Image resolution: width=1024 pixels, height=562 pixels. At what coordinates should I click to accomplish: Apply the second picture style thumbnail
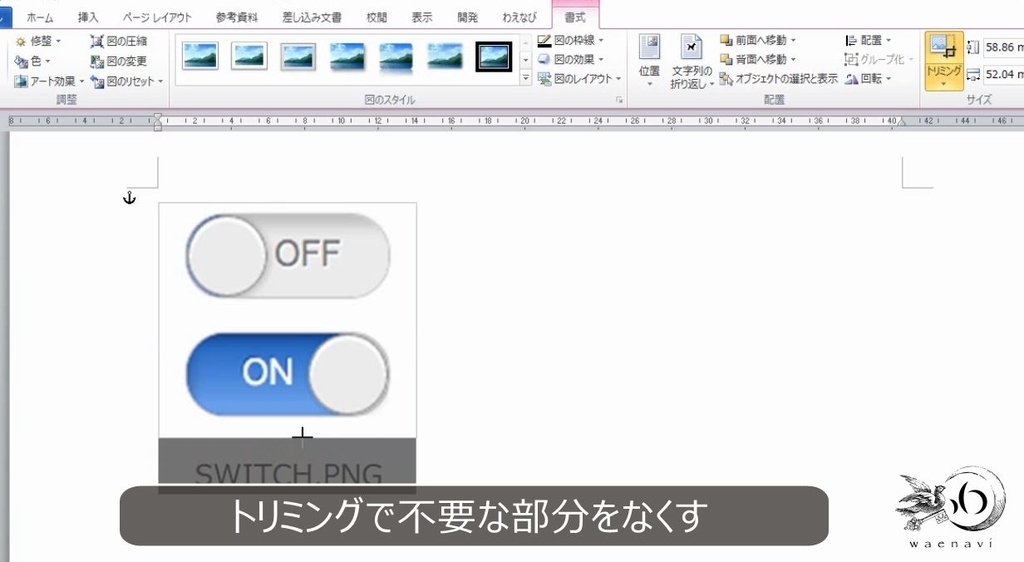click(x=249, y=56)
